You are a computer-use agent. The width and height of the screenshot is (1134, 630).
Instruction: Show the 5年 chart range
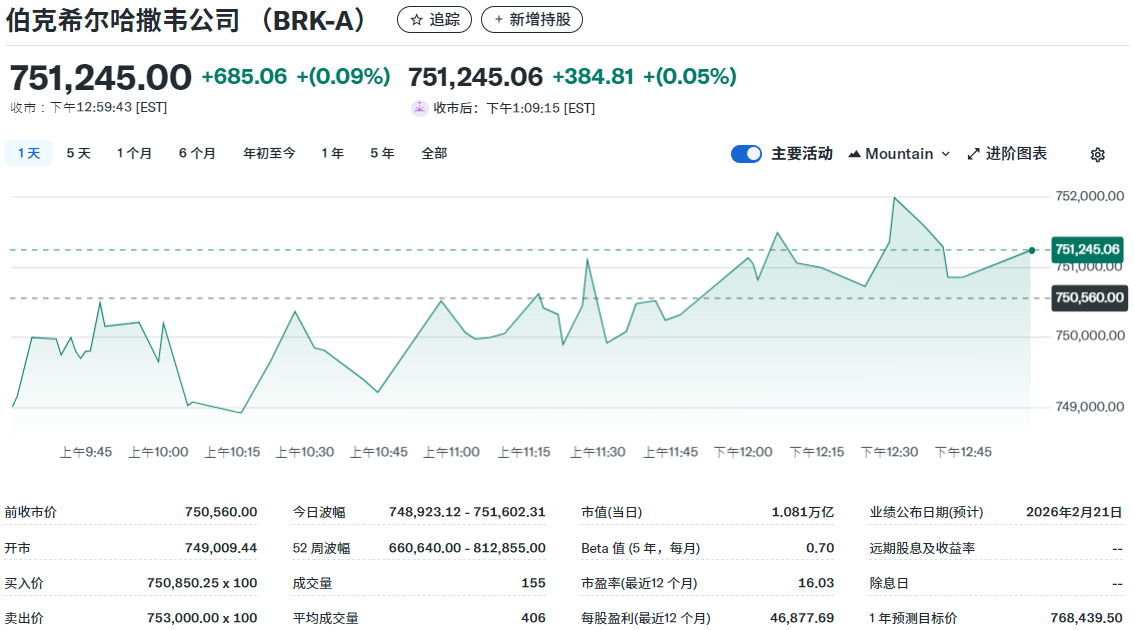tap(382, 153)
